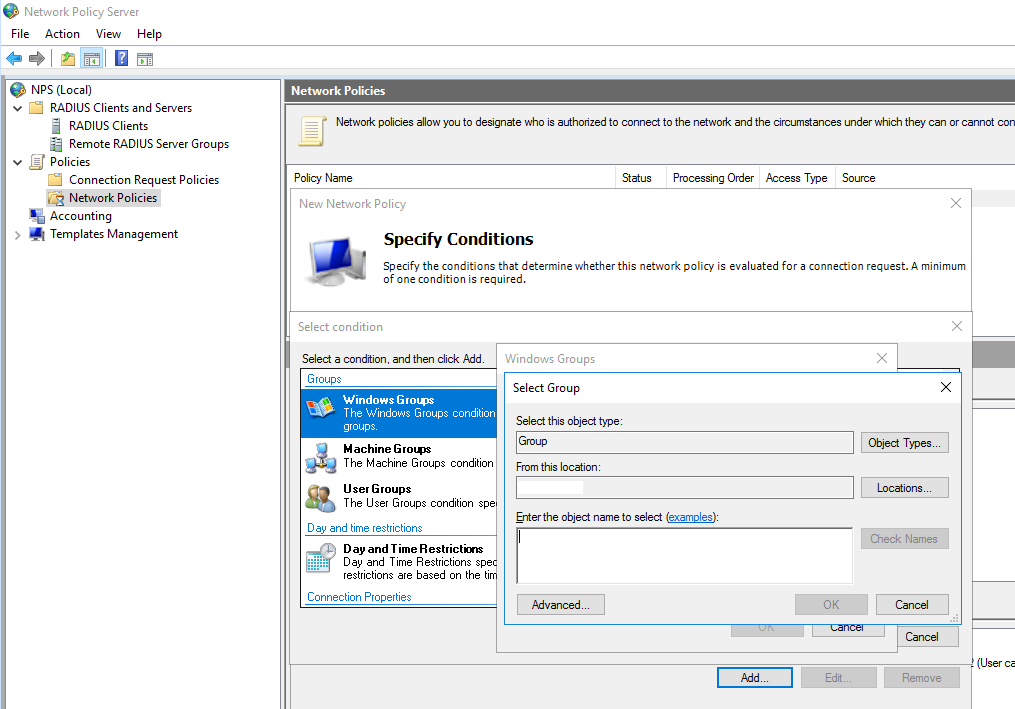Select Day and Time Restrictions condition text
1015x709 pixels.
[x=413, y=548]
